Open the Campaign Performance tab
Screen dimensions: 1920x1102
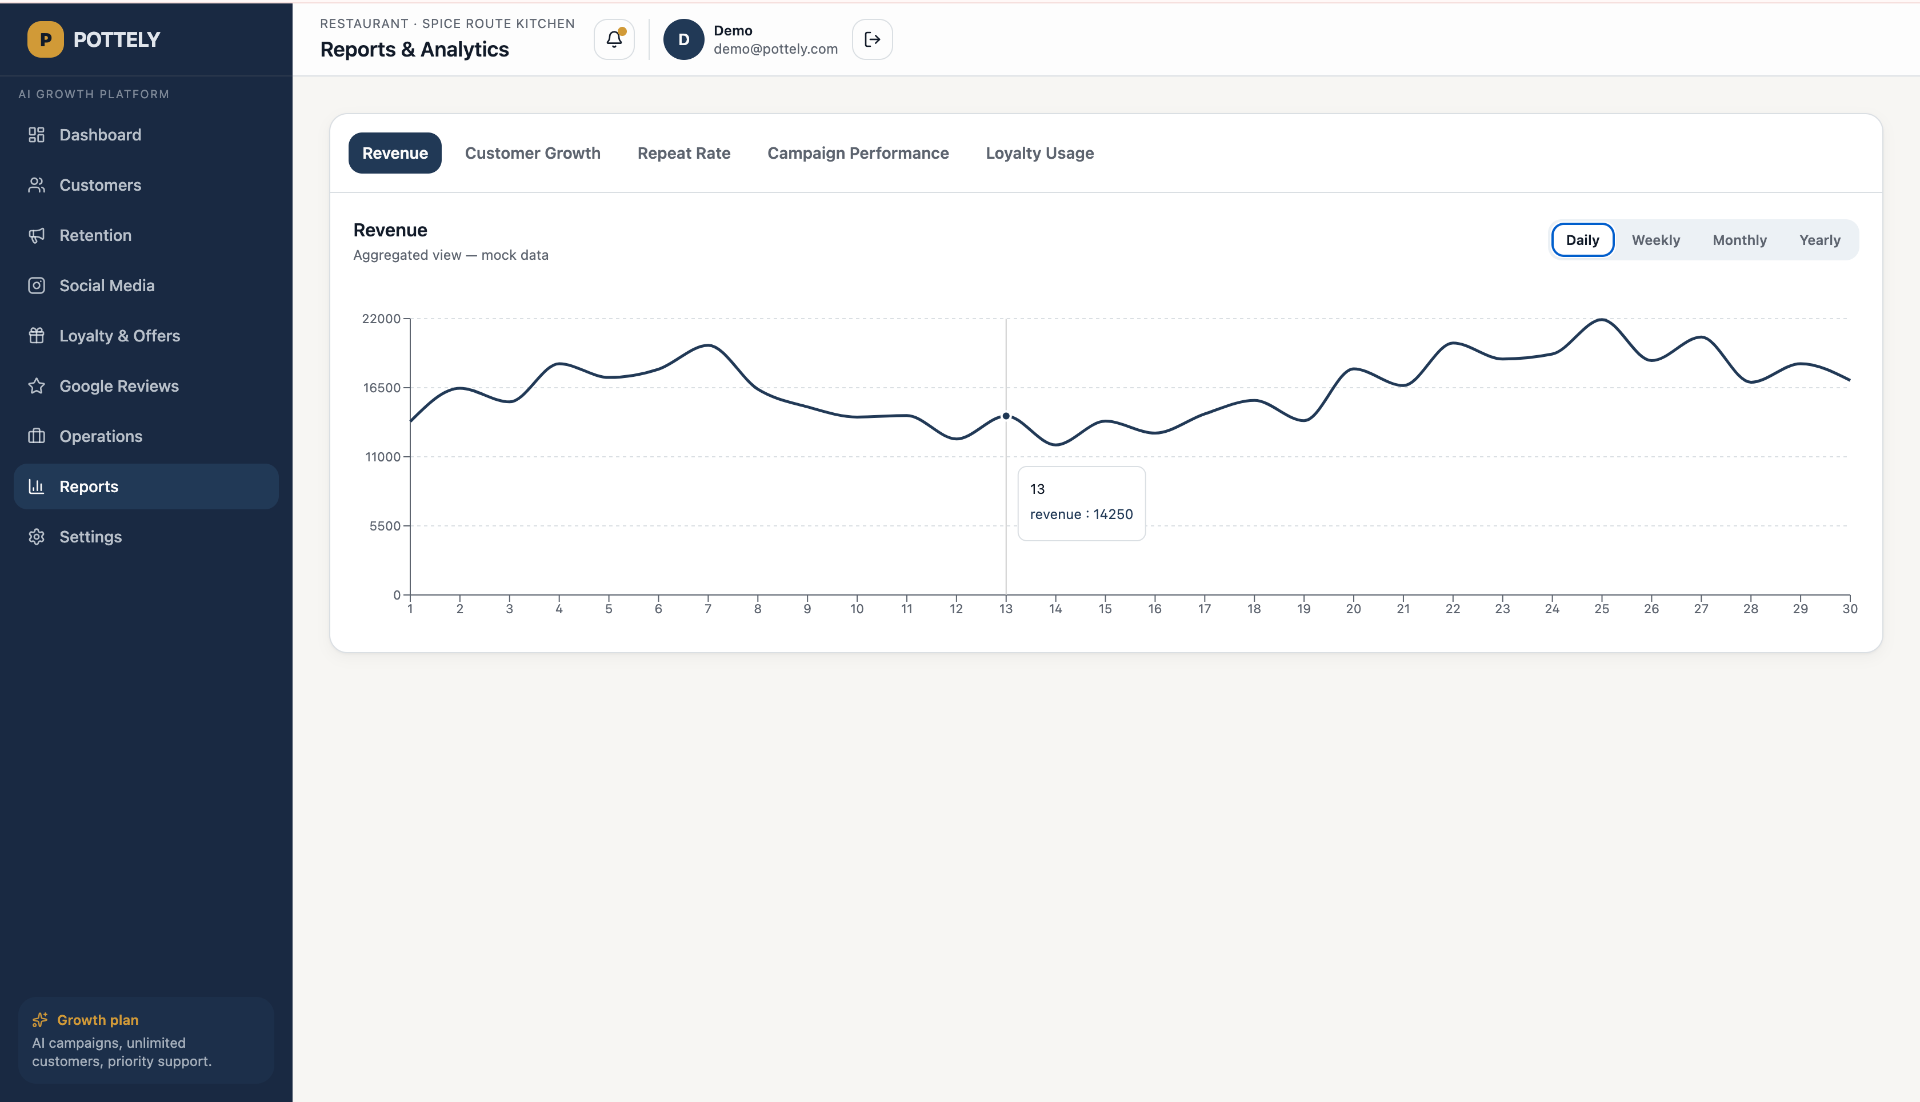tap(858, 153)
